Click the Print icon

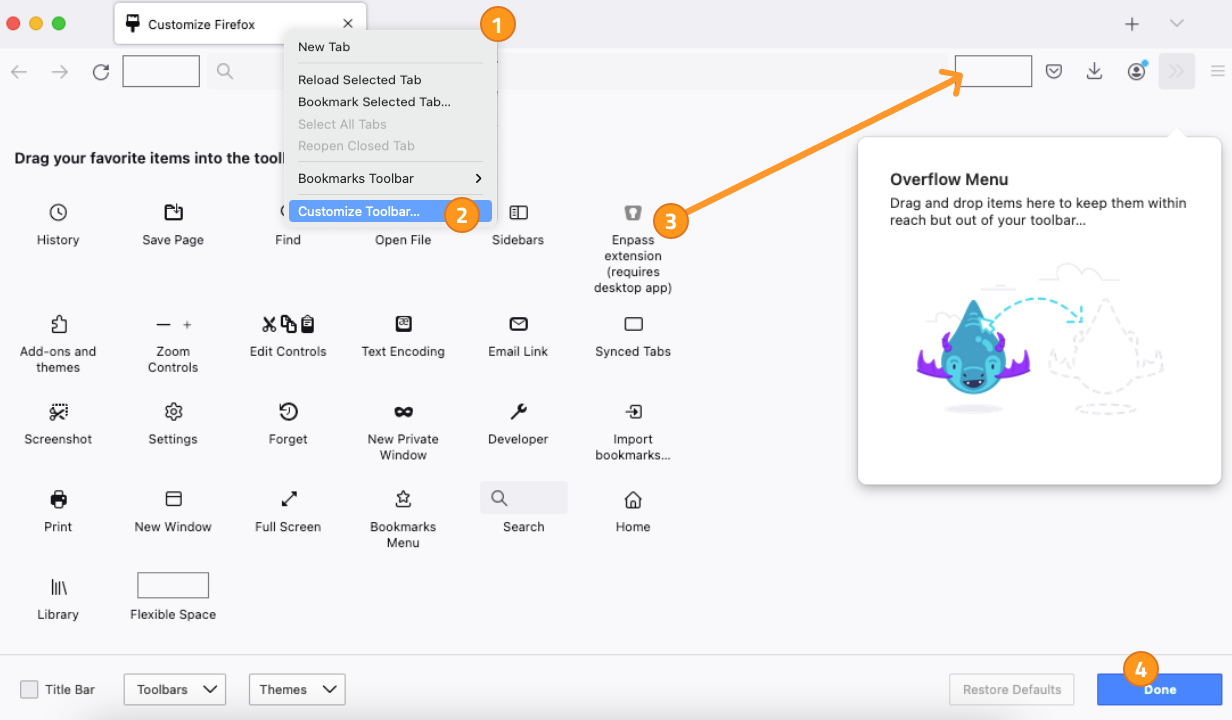[58, 499]
